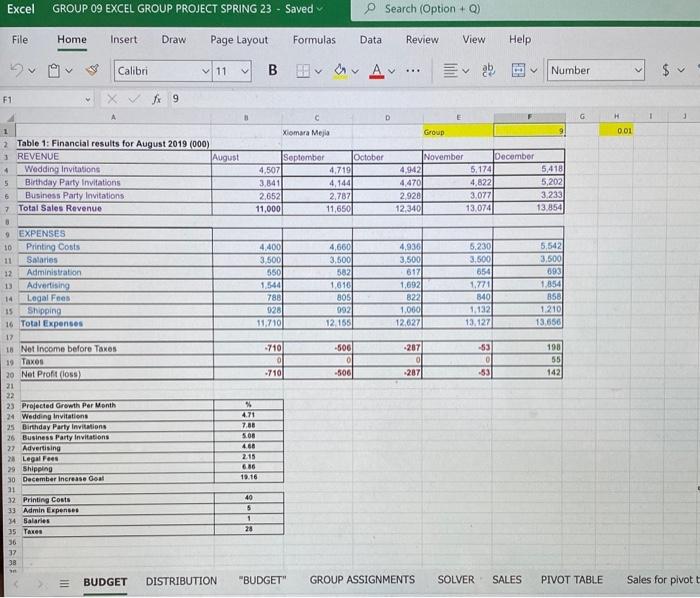Open the Paste options dropdown arrow

(x=69, y=71)
